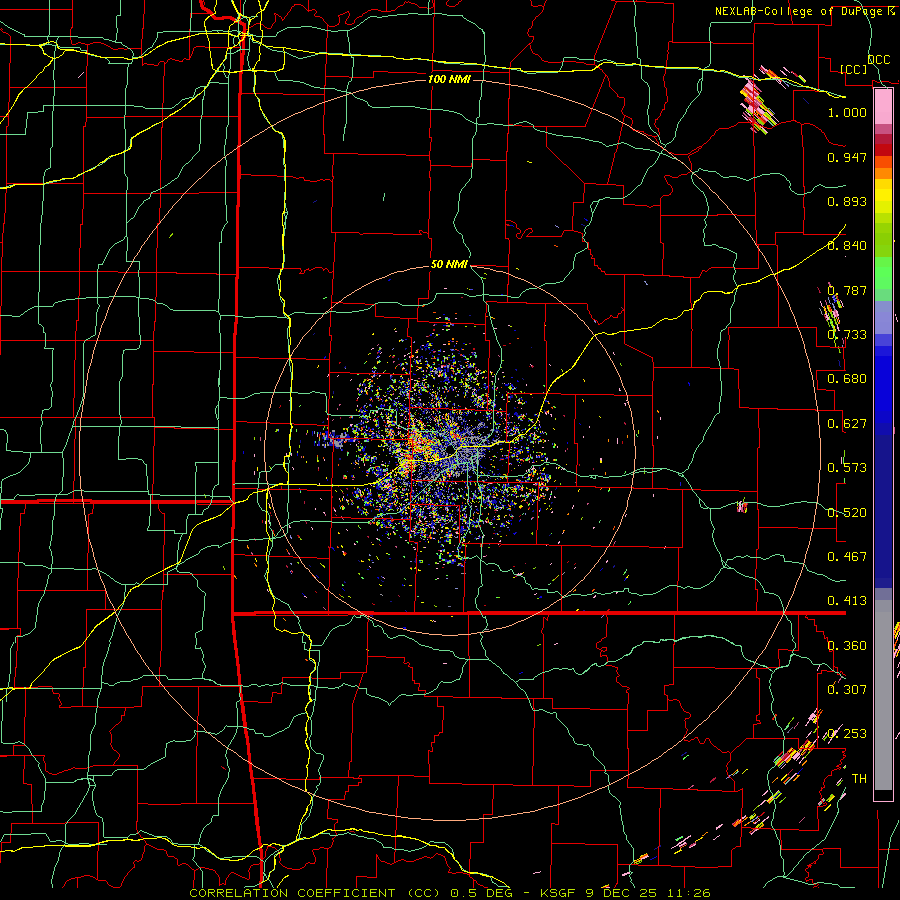Click the Correlation Coefficient caption at bottom
Image resolution: width=900 pixels, height=900 pixels.
(450, 893)
